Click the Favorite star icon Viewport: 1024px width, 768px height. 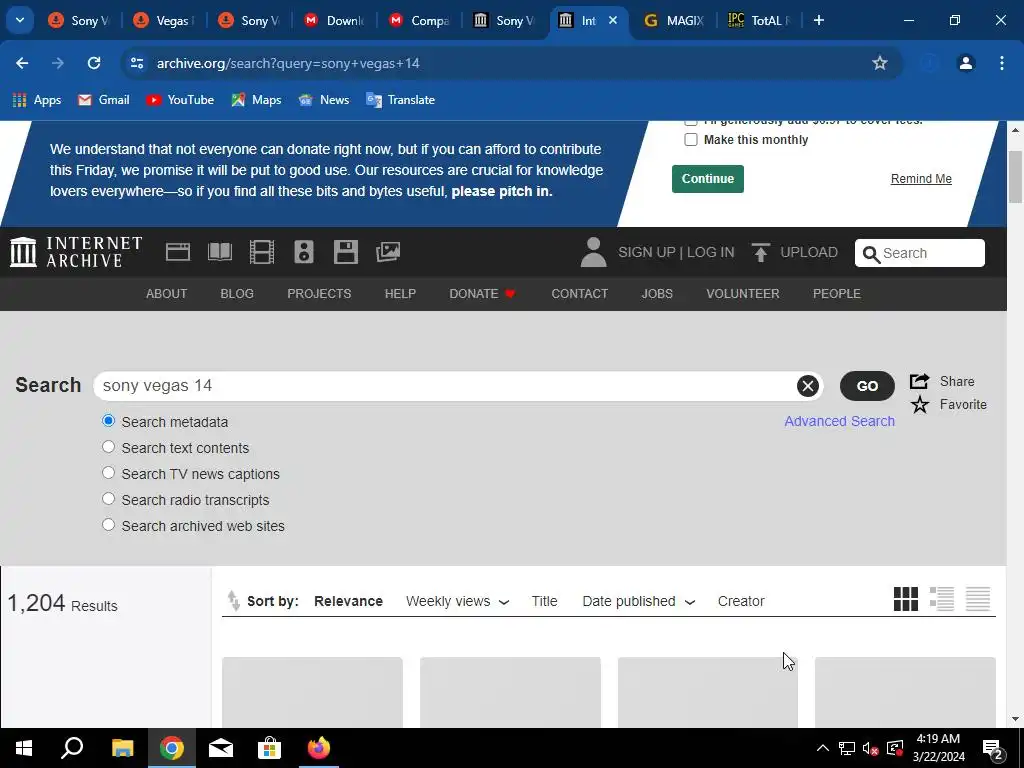click(x=920, y=405)
